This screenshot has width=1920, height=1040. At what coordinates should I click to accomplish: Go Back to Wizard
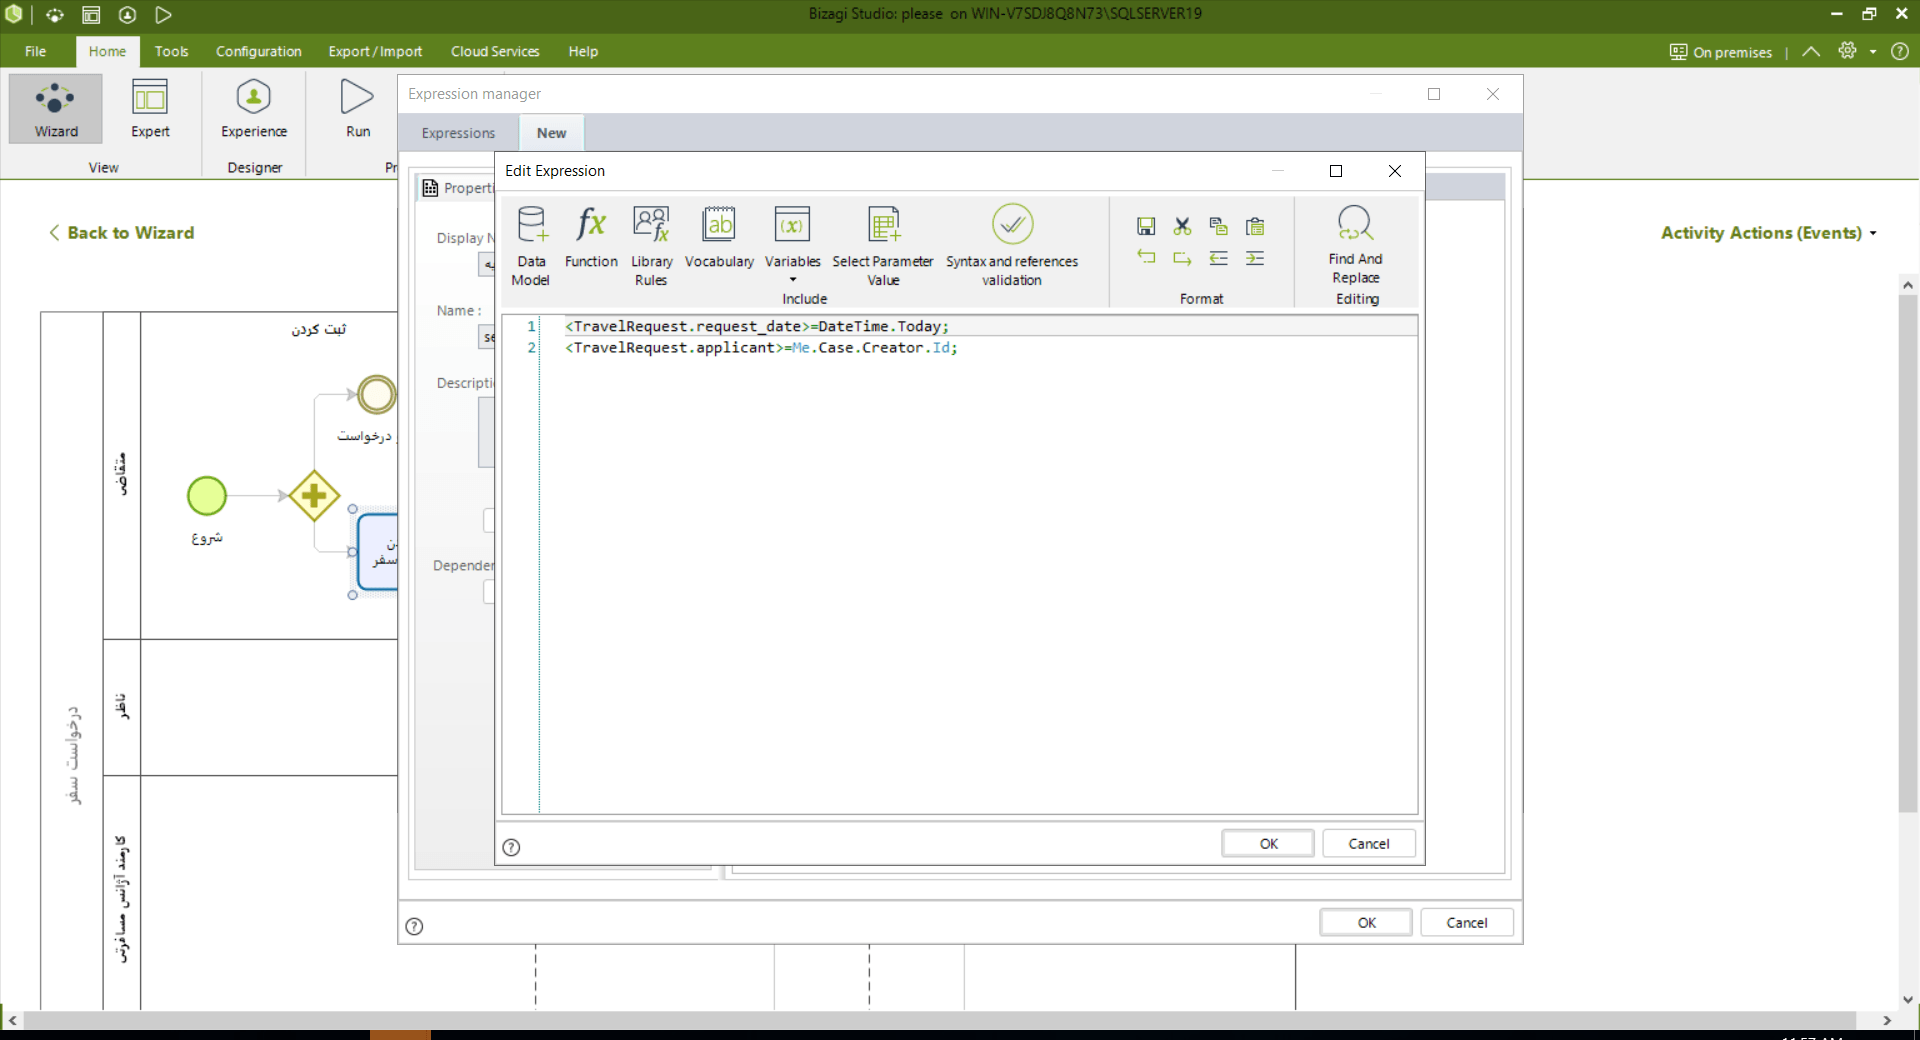[x=122, y=233]
